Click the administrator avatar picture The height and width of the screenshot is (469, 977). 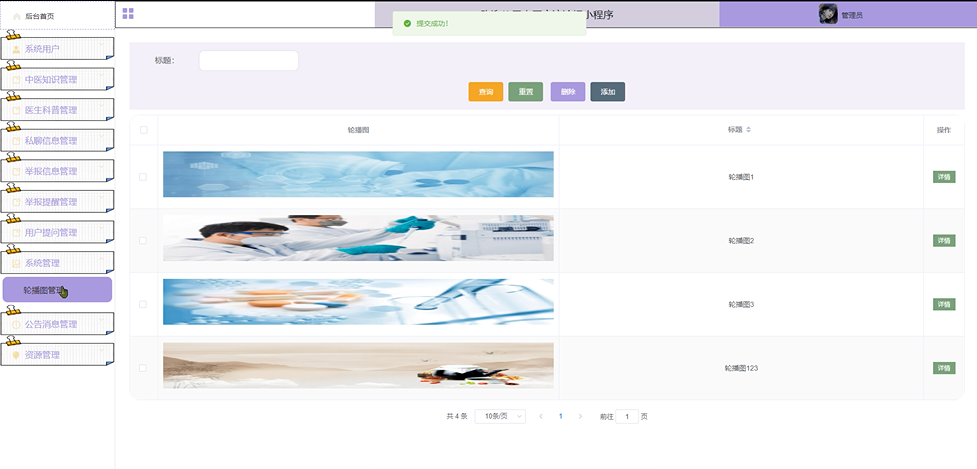click(x=828, y=14)
